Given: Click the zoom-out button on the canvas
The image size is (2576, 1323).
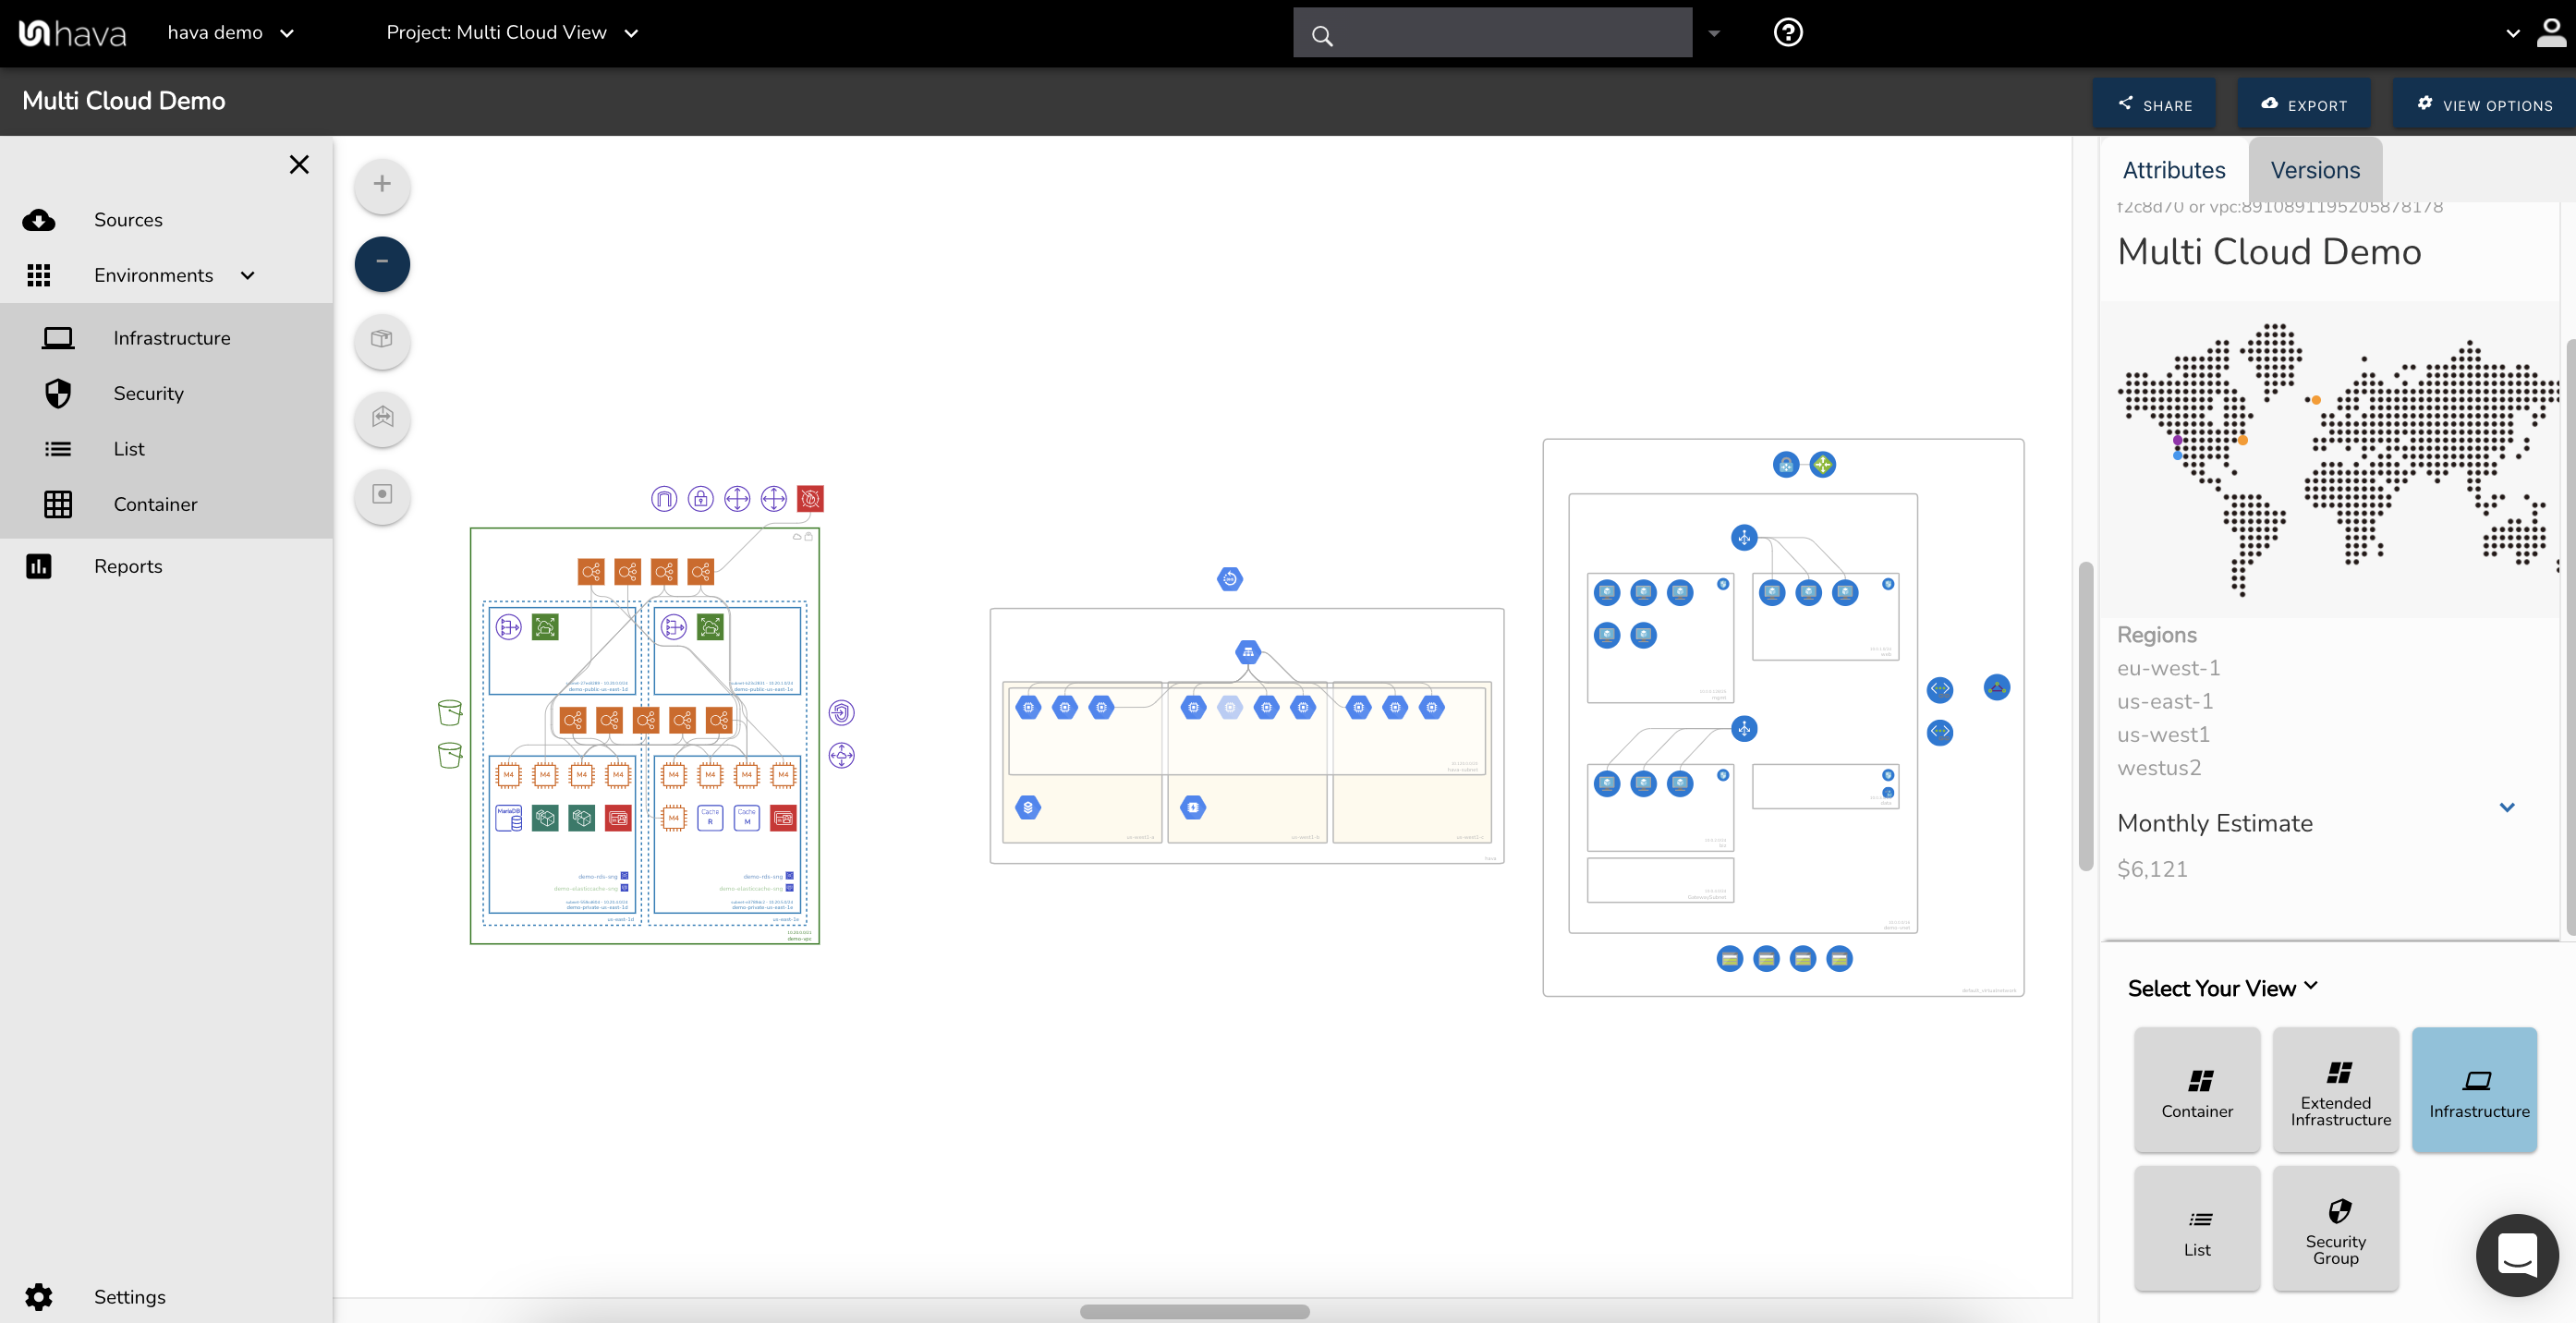Looking at the screenshot, I should (x=381, y=262).
